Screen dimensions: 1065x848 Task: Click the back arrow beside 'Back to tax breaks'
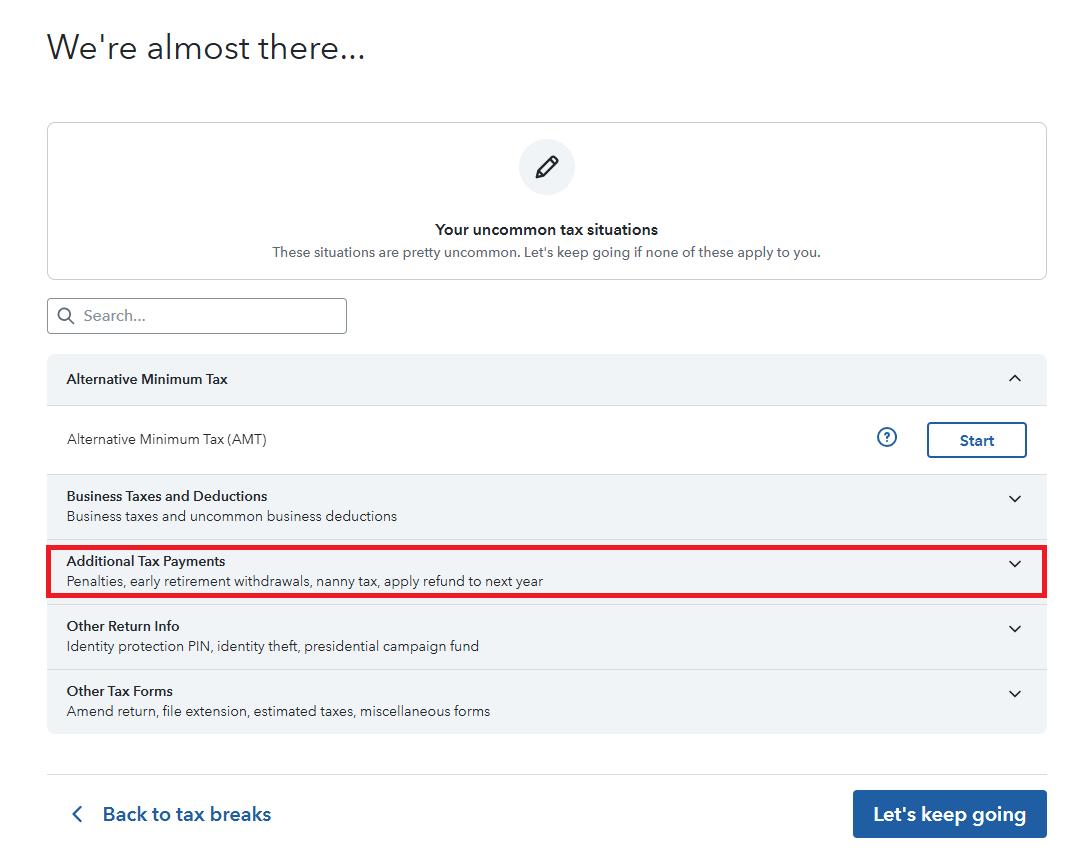77,814
